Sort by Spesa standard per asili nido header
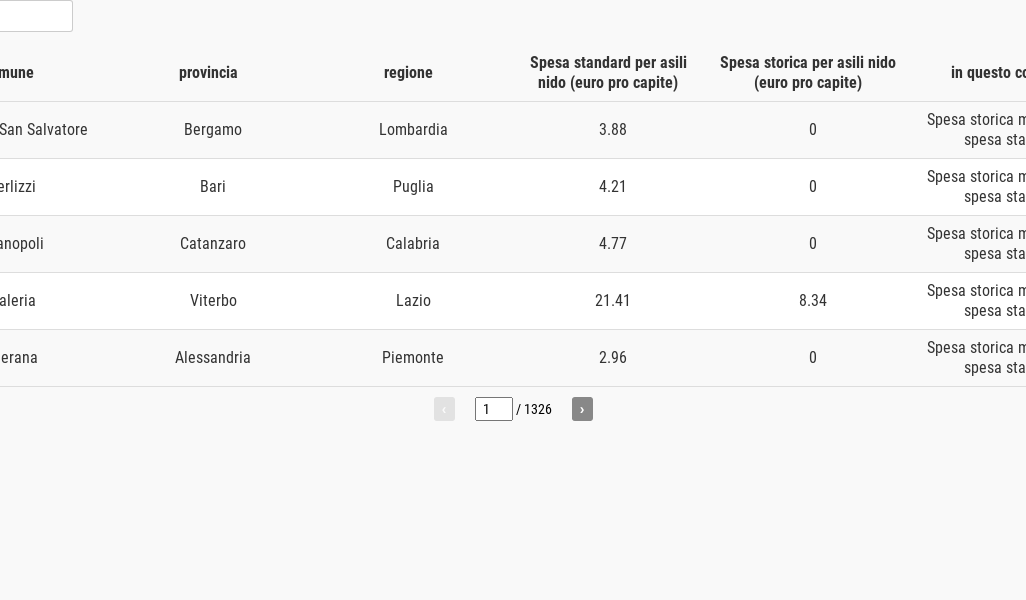This screenshot has width=1026, height=600. [608, 73]
